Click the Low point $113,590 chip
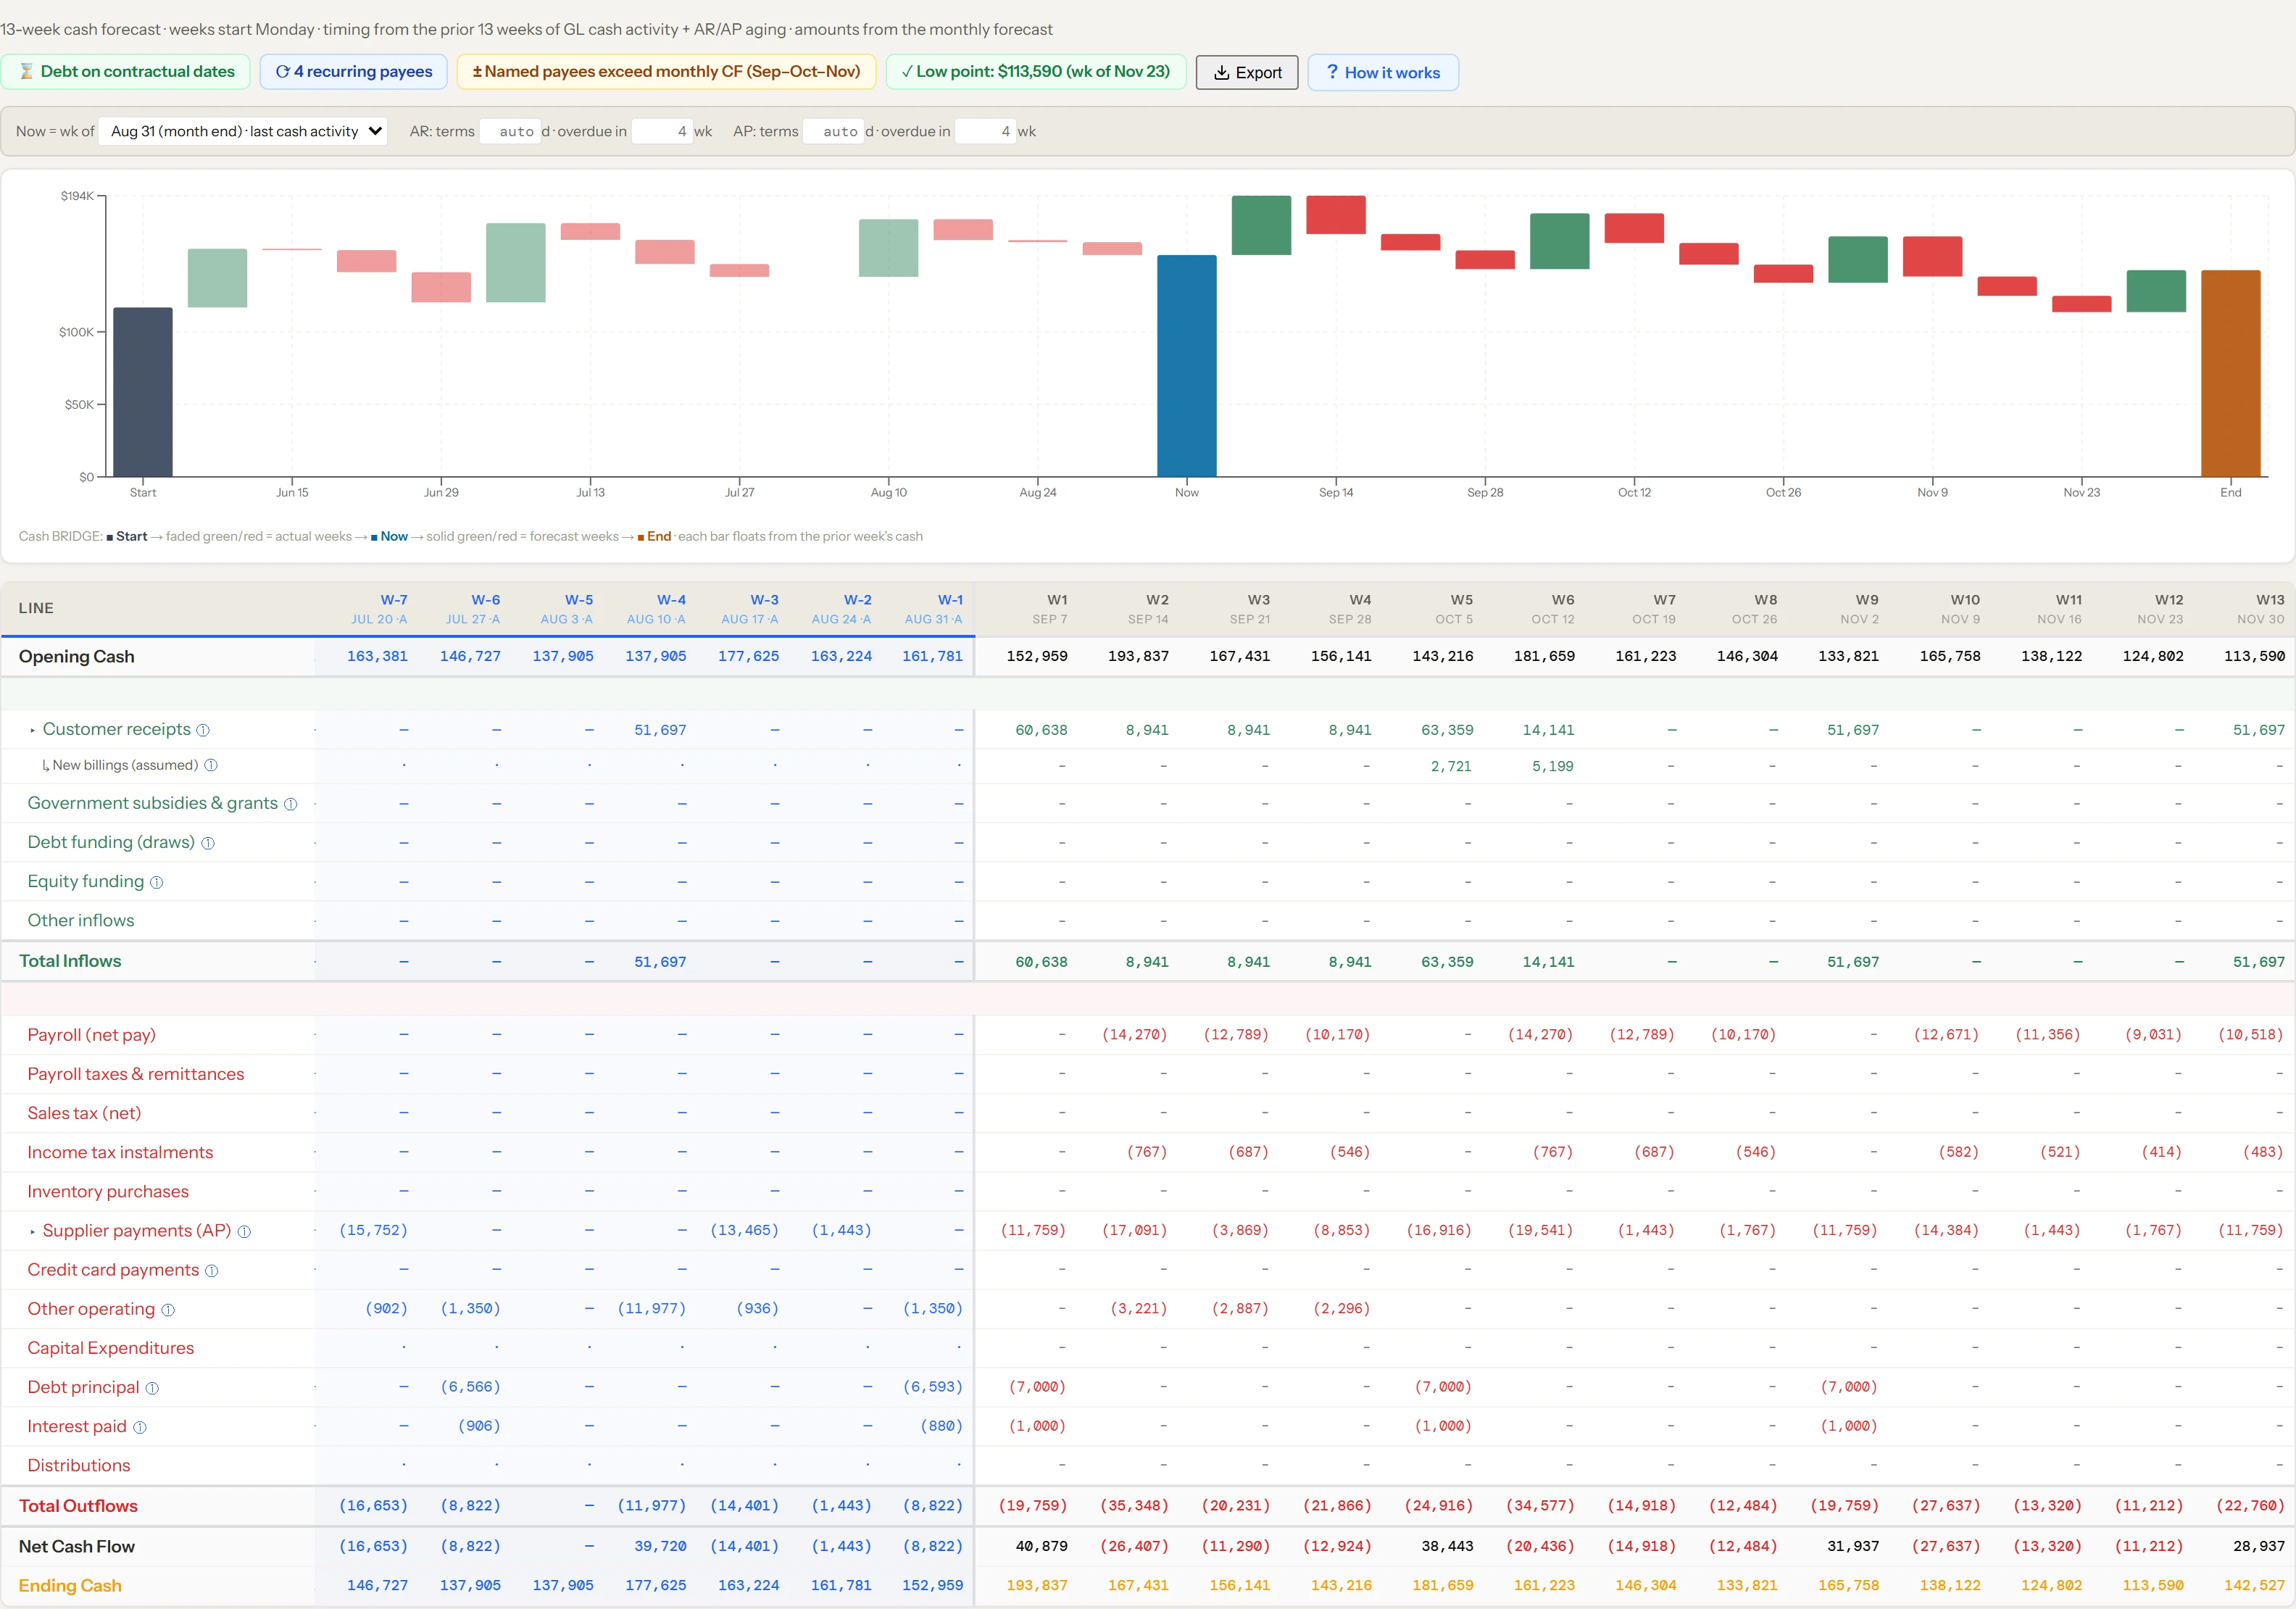 click(x=1035, y=72)
